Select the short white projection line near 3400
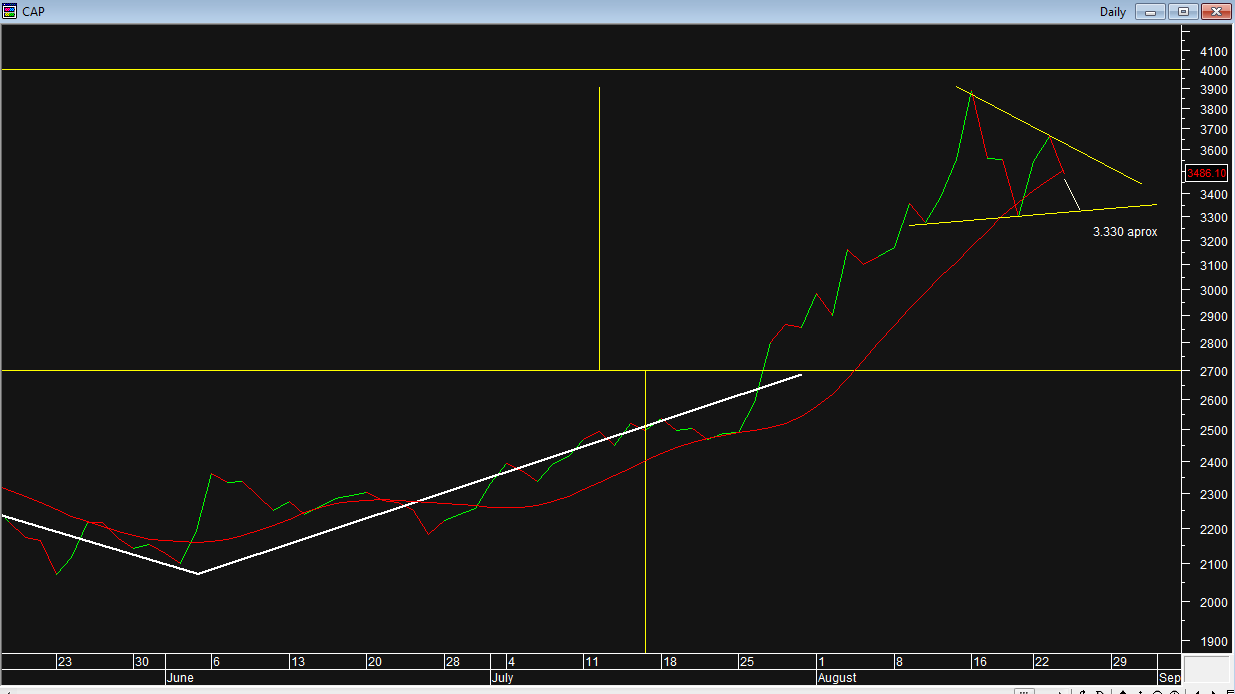This screenshot has height=694, width=1235. tap(1072, 195)
